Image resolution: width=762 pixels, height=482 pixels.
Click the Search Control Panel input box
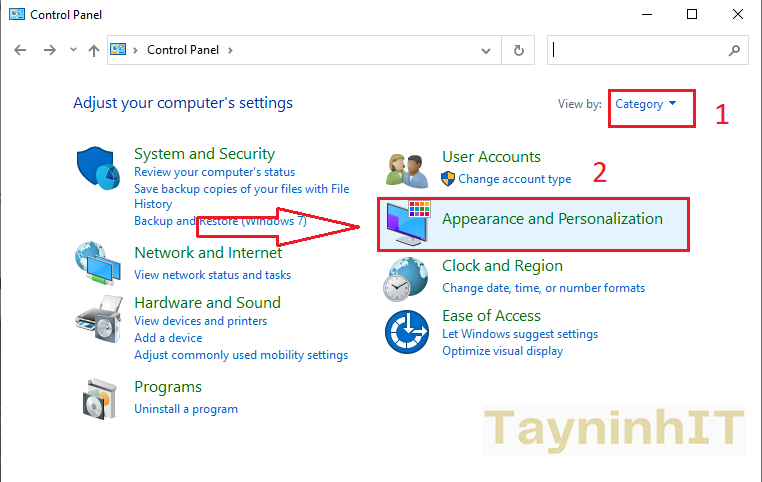[640, 50]
